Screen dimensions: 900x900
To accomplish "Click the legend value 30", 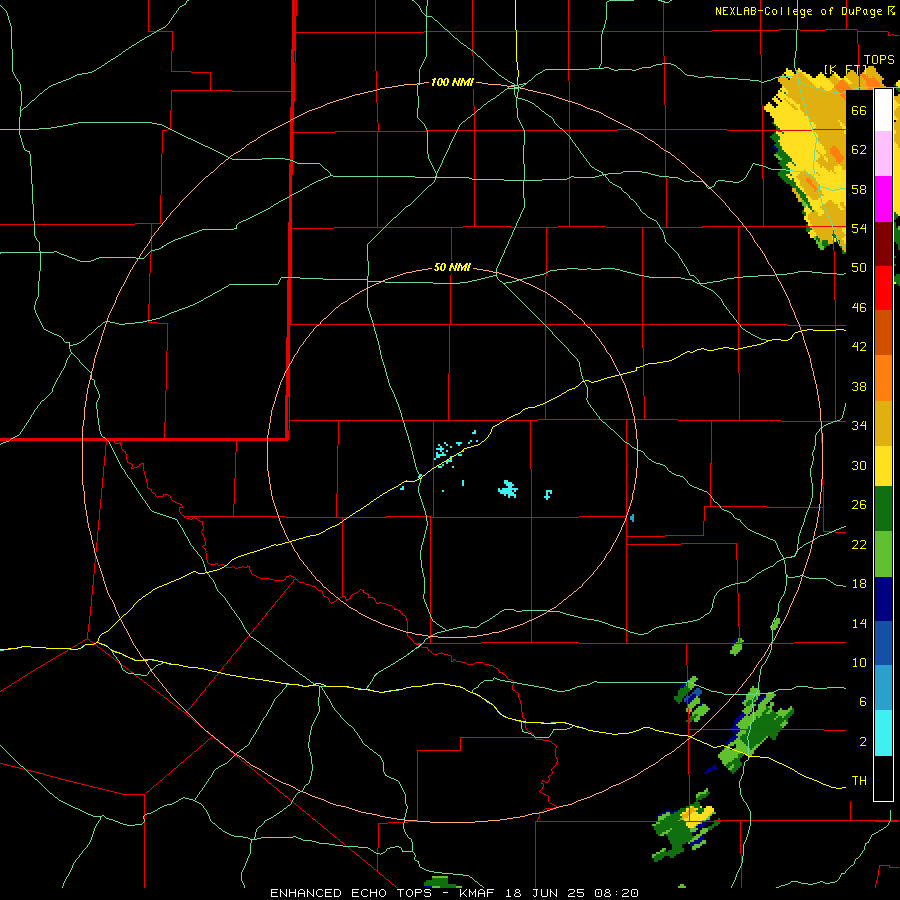I will click(859, 465).
